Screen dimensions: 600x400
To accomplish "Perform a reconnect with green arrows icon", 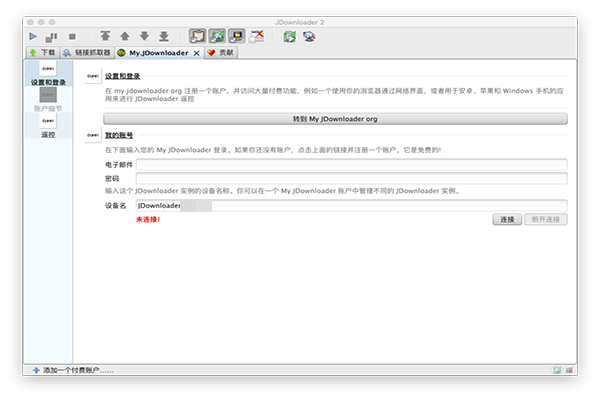I will pyautogui.click(x=290, y=36).
